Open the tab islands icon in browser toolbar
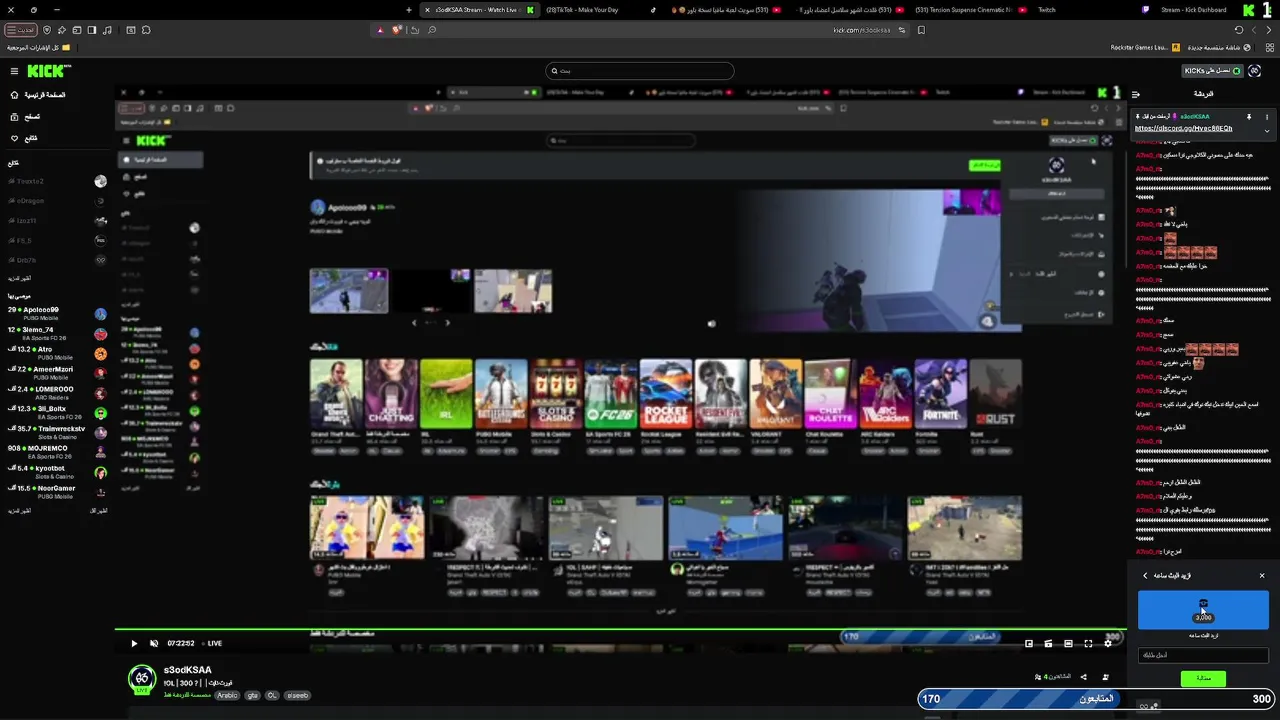Viewport: 1280px width, 720px height. 77,30
